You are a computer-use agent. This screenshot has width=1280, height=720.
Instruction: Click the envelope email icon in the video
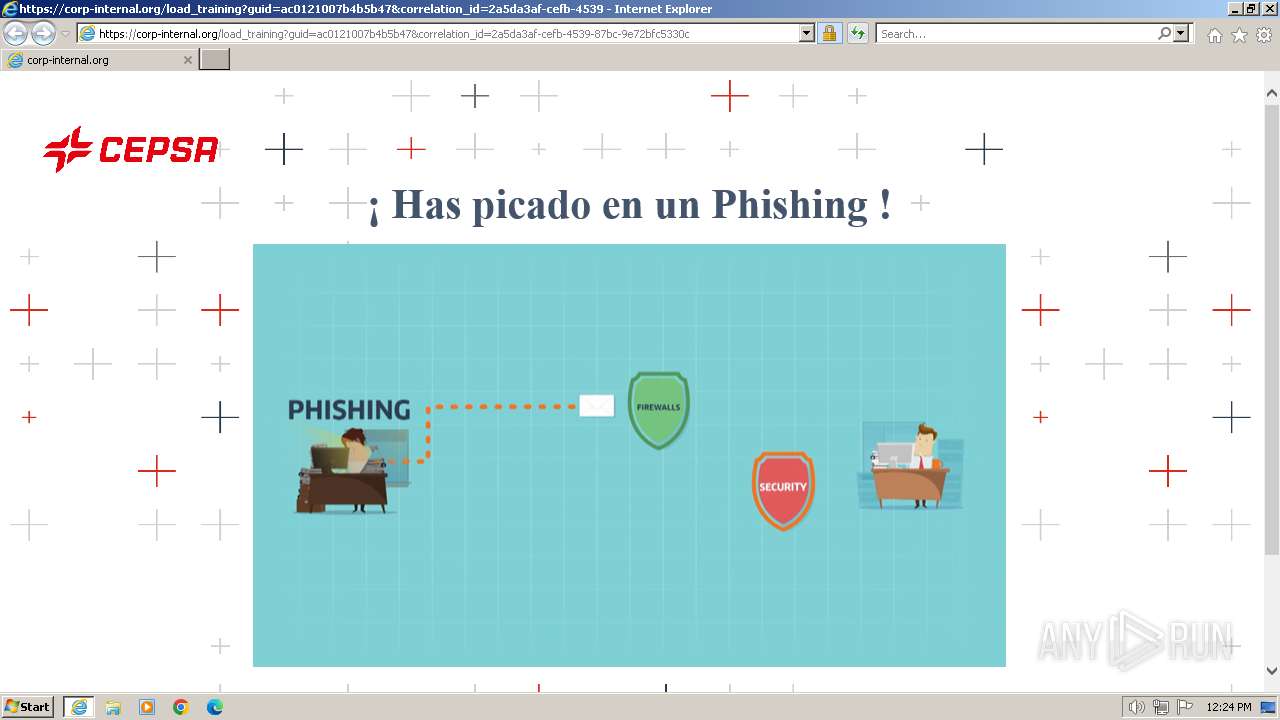(x=596, y=405)
